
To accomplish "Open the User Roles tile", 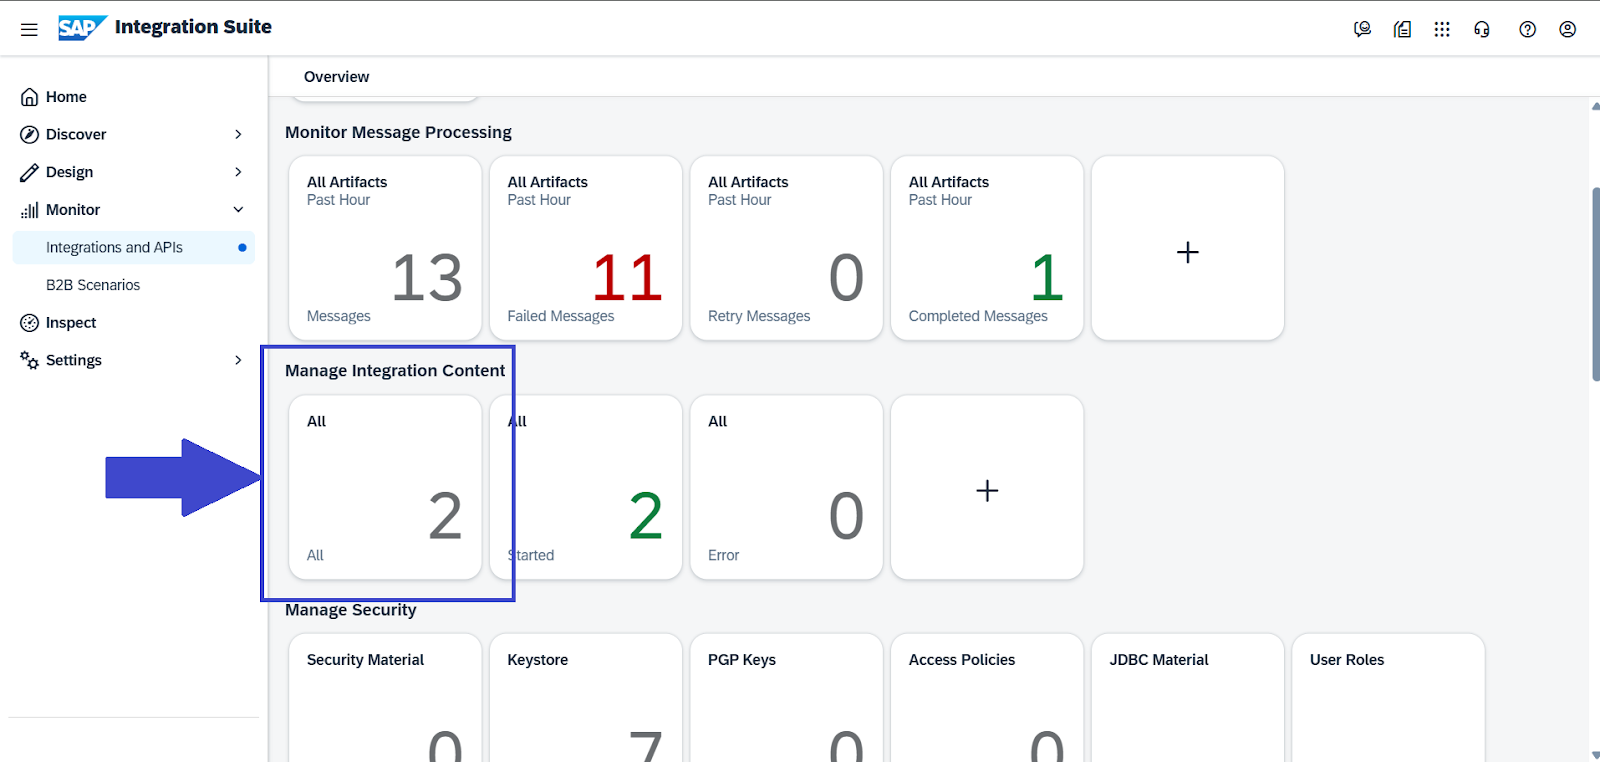I will [1388, 698].
